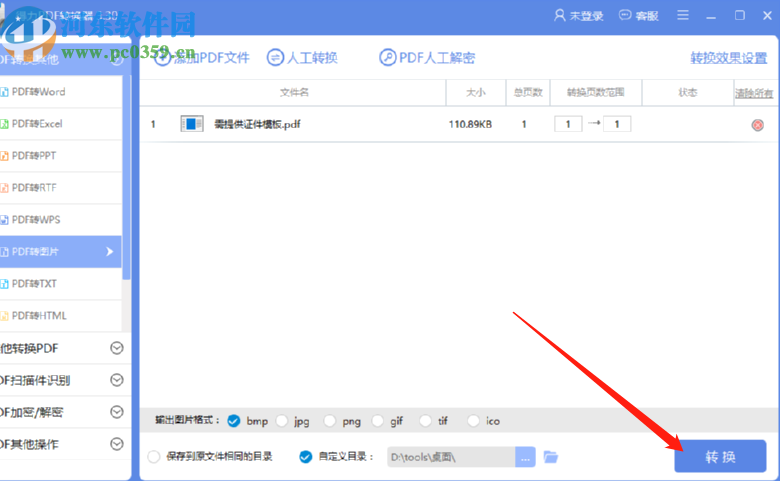780x481 pixels.
Task: Click the output path field D:\tools\桌面\
Action: 451,457
